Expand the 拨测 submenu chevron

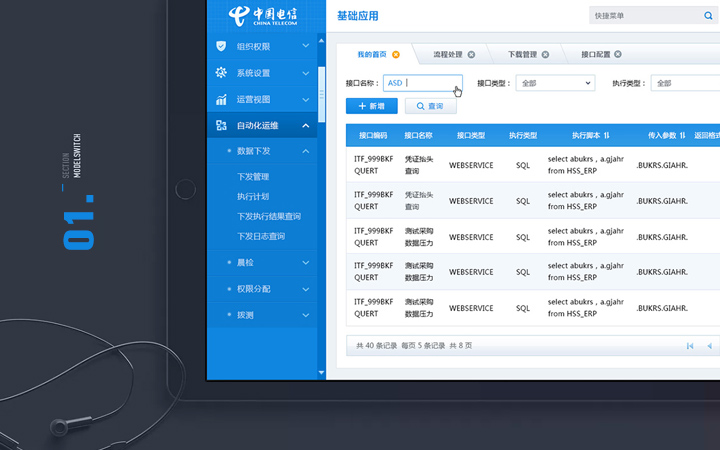(305, 315)
